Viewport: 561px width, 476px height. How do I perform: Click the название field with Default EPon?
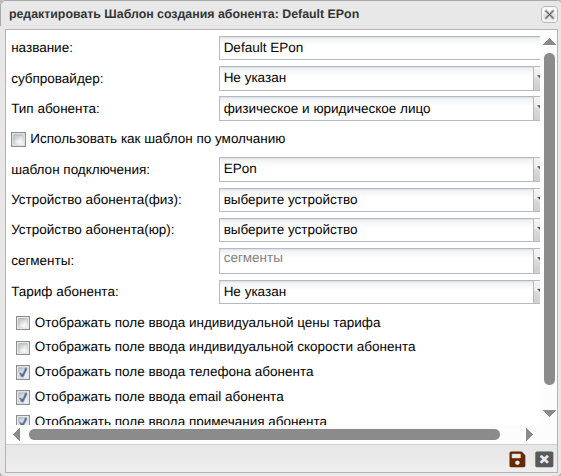[x=379, y=48]
